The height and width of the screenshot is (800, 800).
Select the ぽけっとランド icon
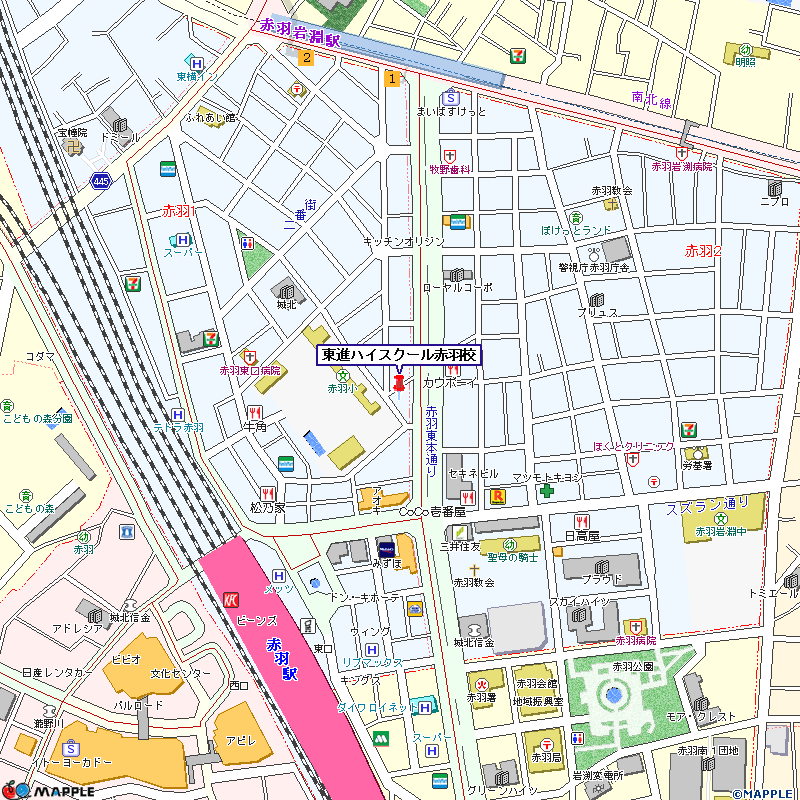(x=576, y=218)
